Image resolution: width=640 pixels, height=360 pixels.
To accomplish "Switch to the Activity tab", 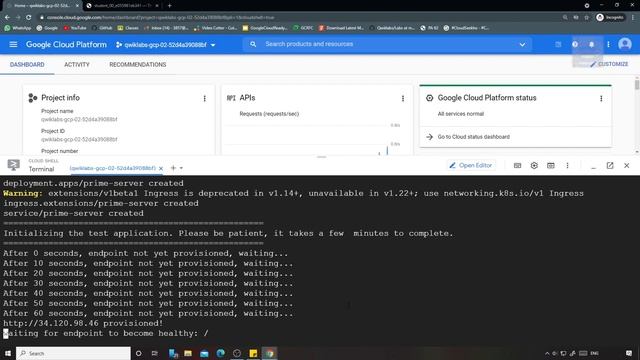I will coord(77,64).
